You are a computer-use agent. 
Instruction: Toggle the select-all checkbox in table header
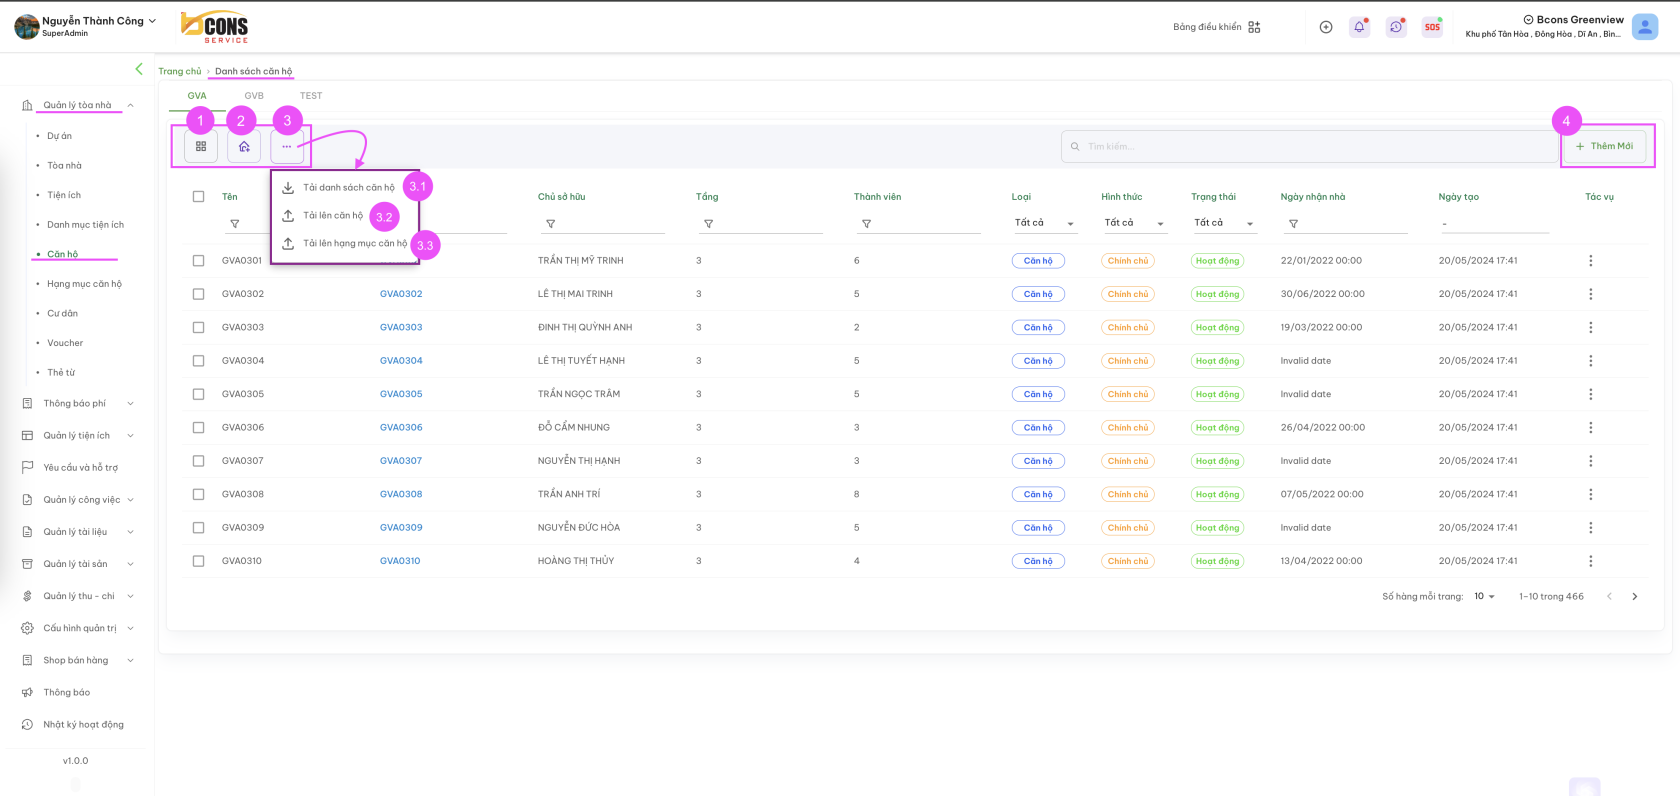coord(198,197)
